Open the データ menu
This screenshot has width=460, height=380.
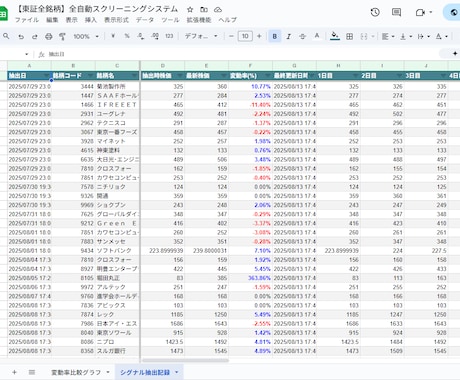tap(145, 20)
